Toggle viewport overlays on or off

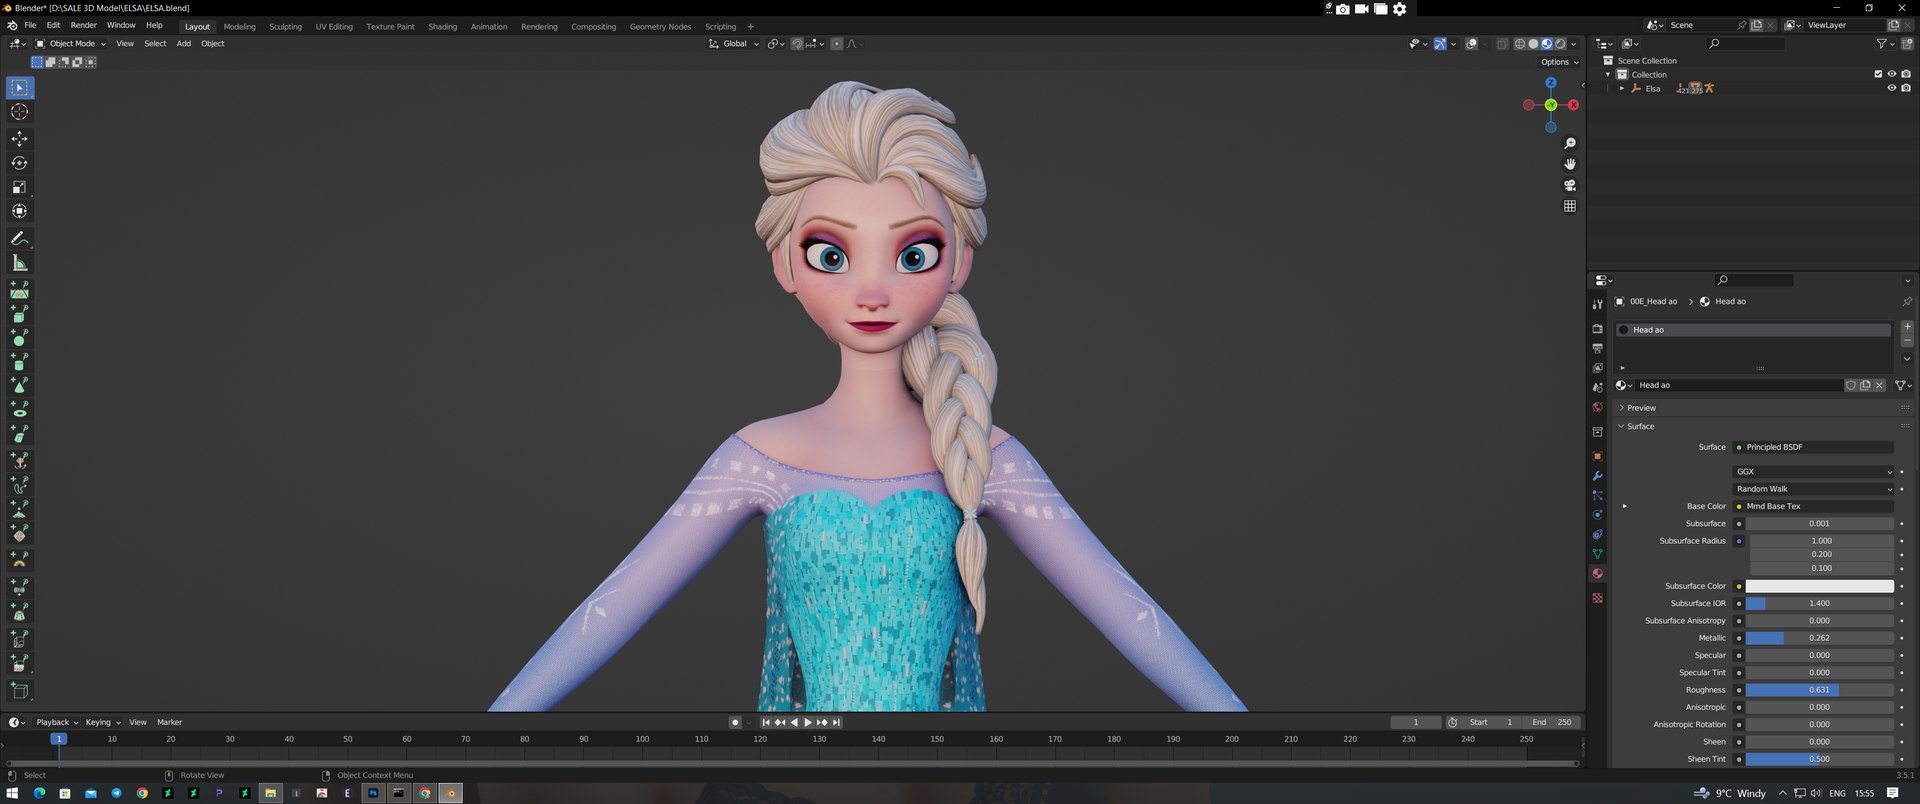[1471, 44]
